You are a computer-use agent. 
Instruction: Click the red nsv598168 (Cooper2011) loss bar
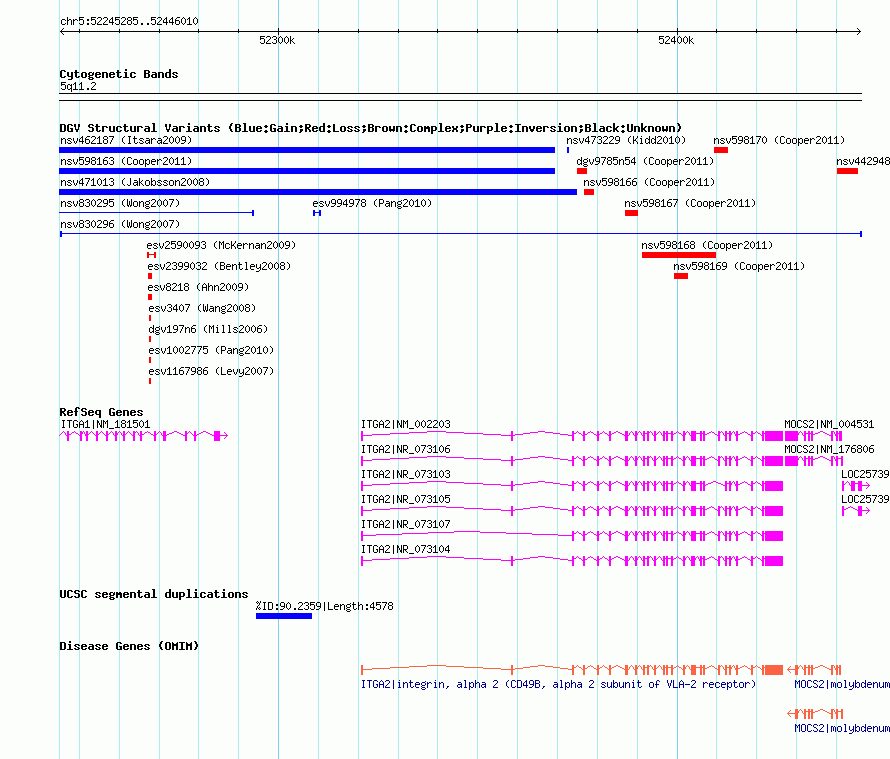tap(679, 255)
